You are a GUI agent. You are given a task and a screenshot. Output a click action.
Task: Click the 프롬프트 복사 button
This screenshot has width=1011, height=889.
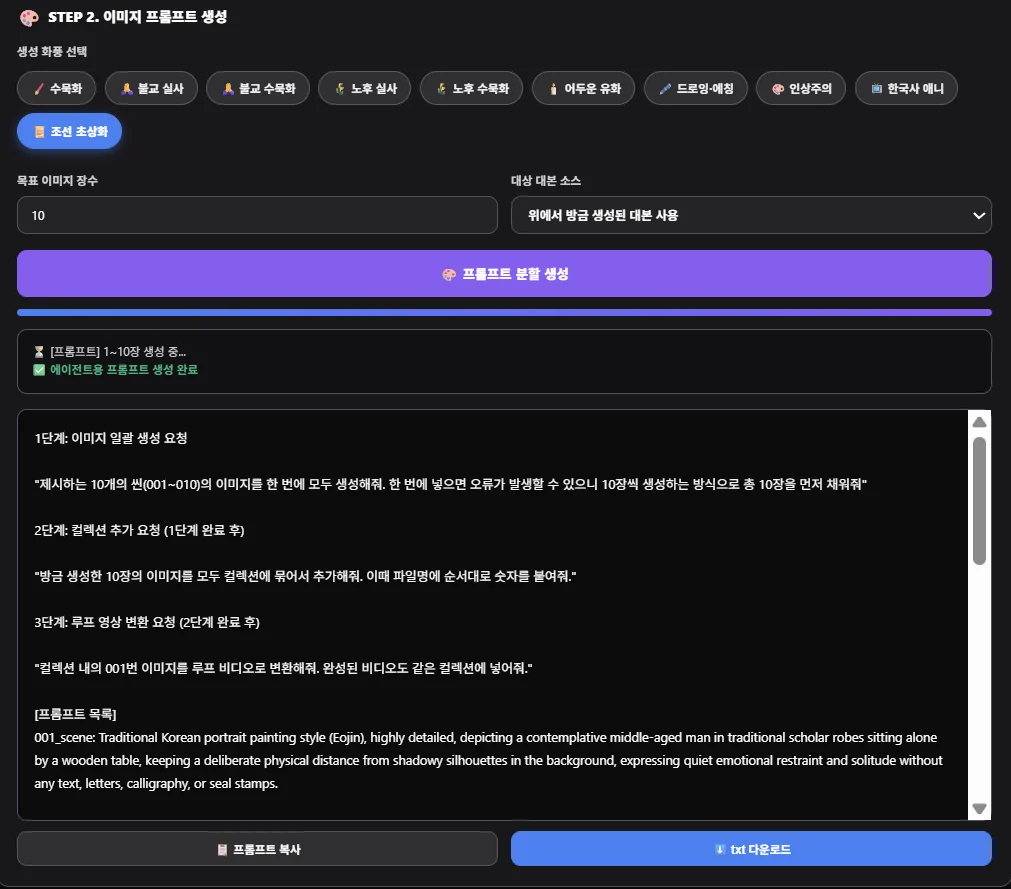pyautogui.click(x=257, y=849)
